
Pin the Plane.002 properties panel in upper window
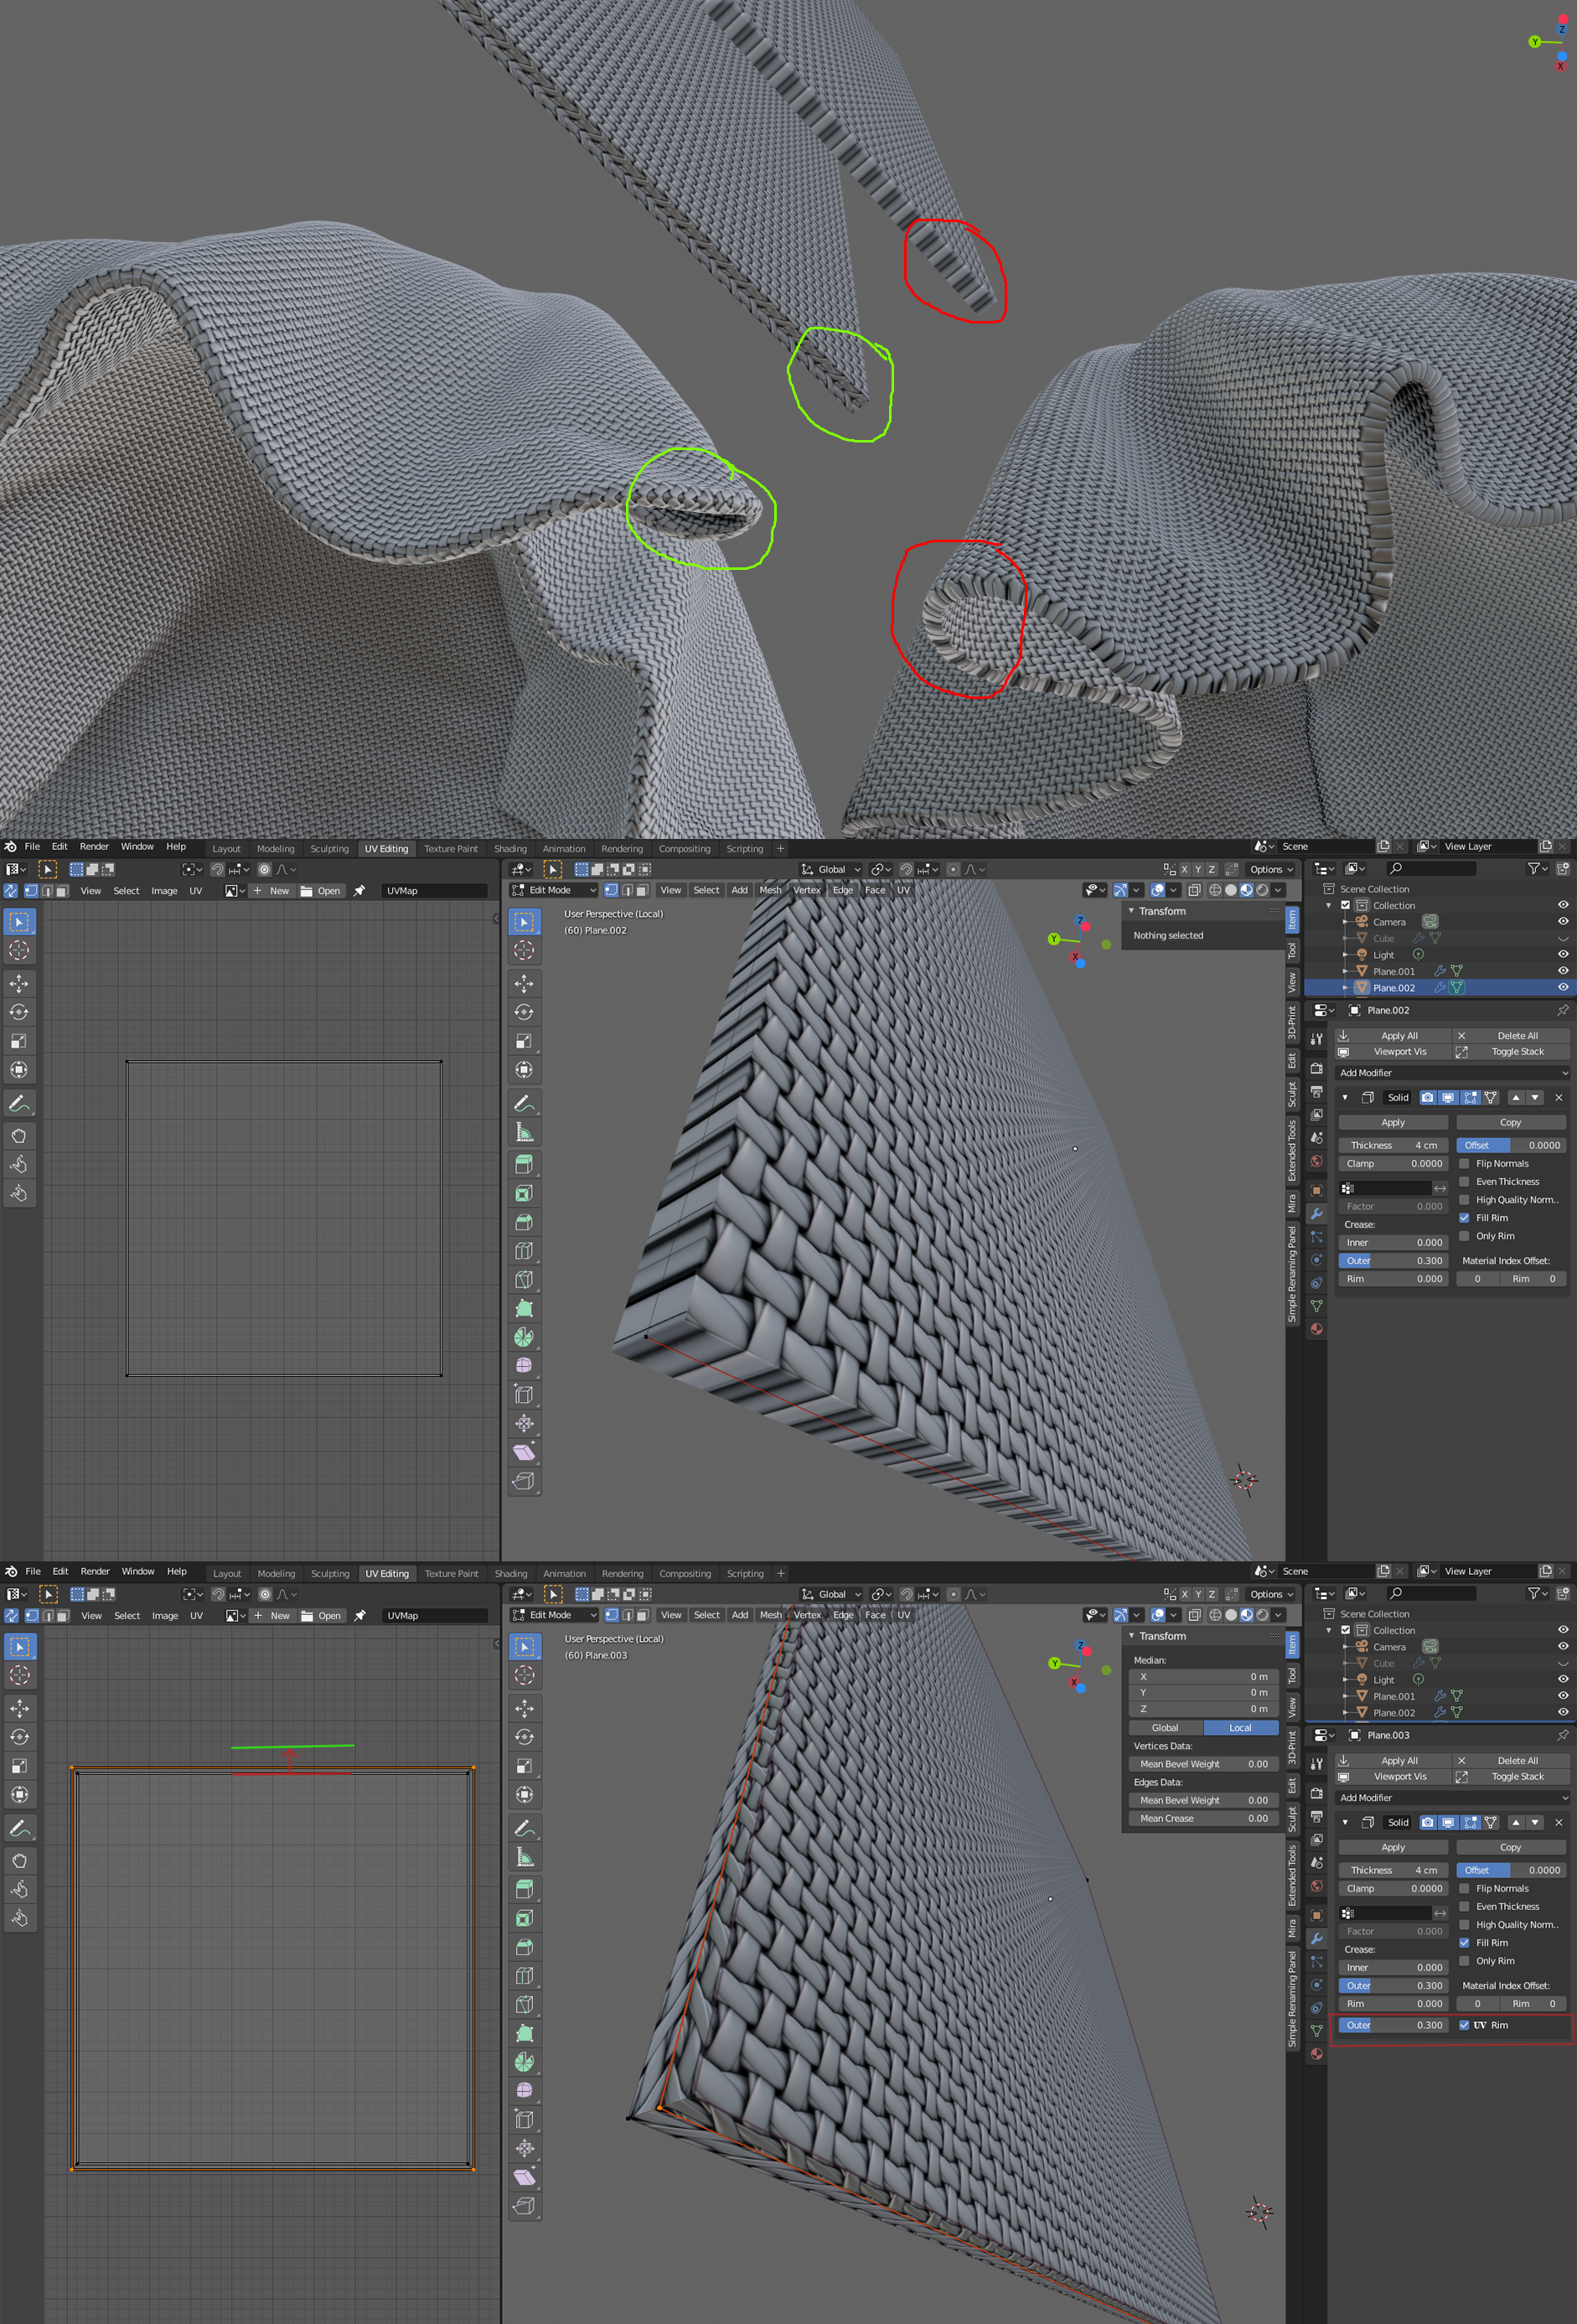[1562, 1010]
